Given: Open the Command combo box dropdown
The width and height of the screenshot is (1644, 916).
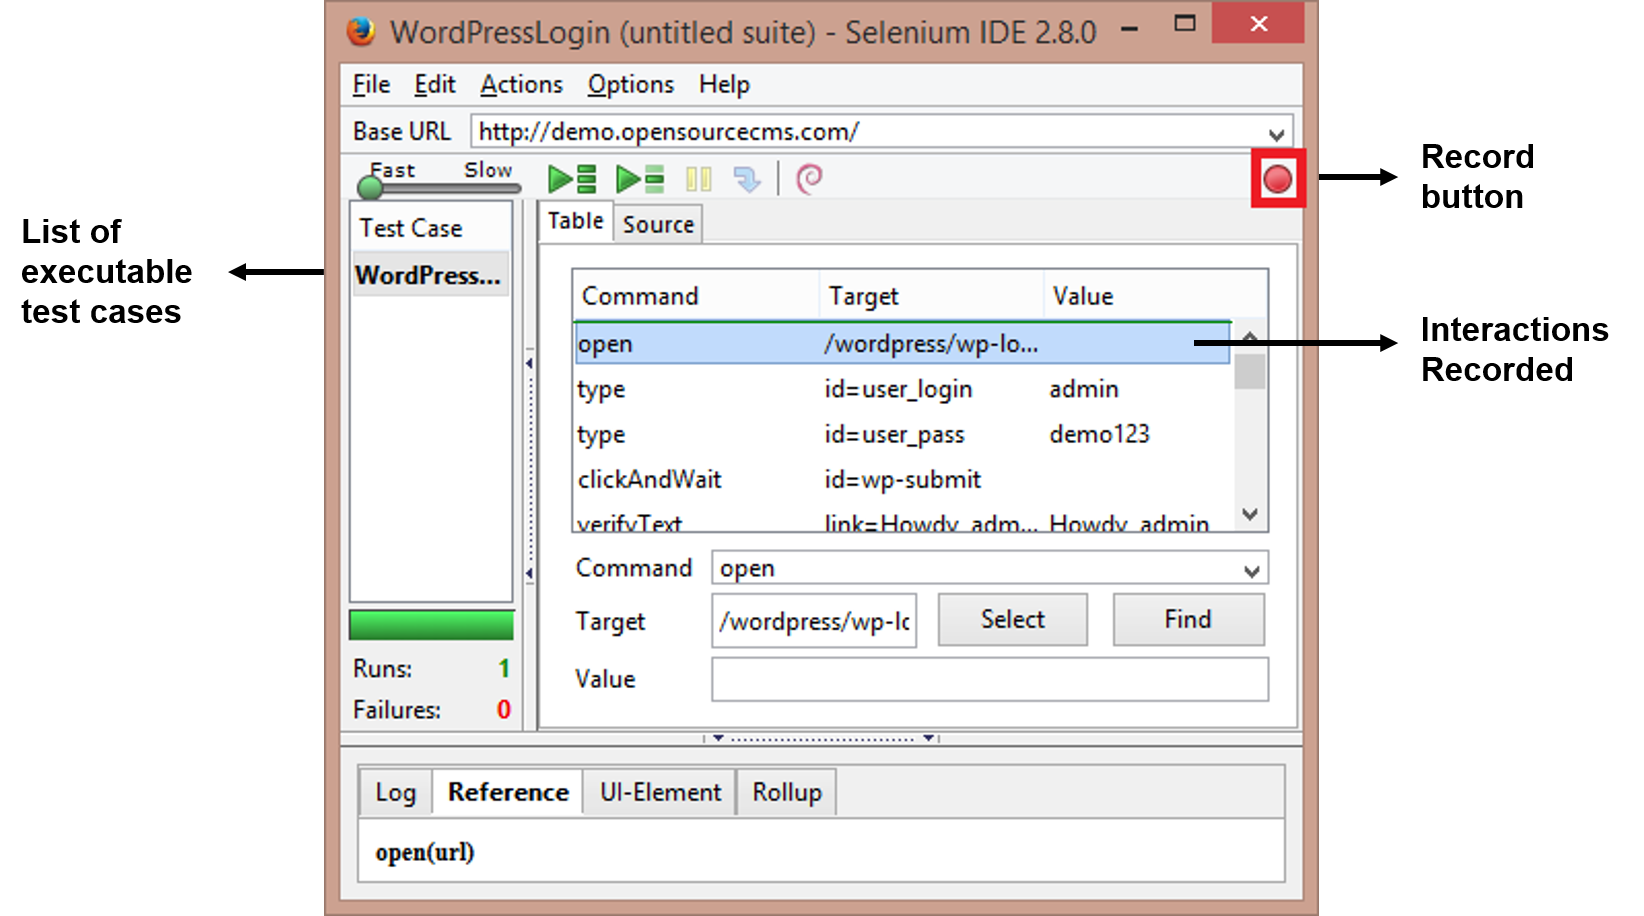Looking at the screenshot, I should coord(1251,570).
